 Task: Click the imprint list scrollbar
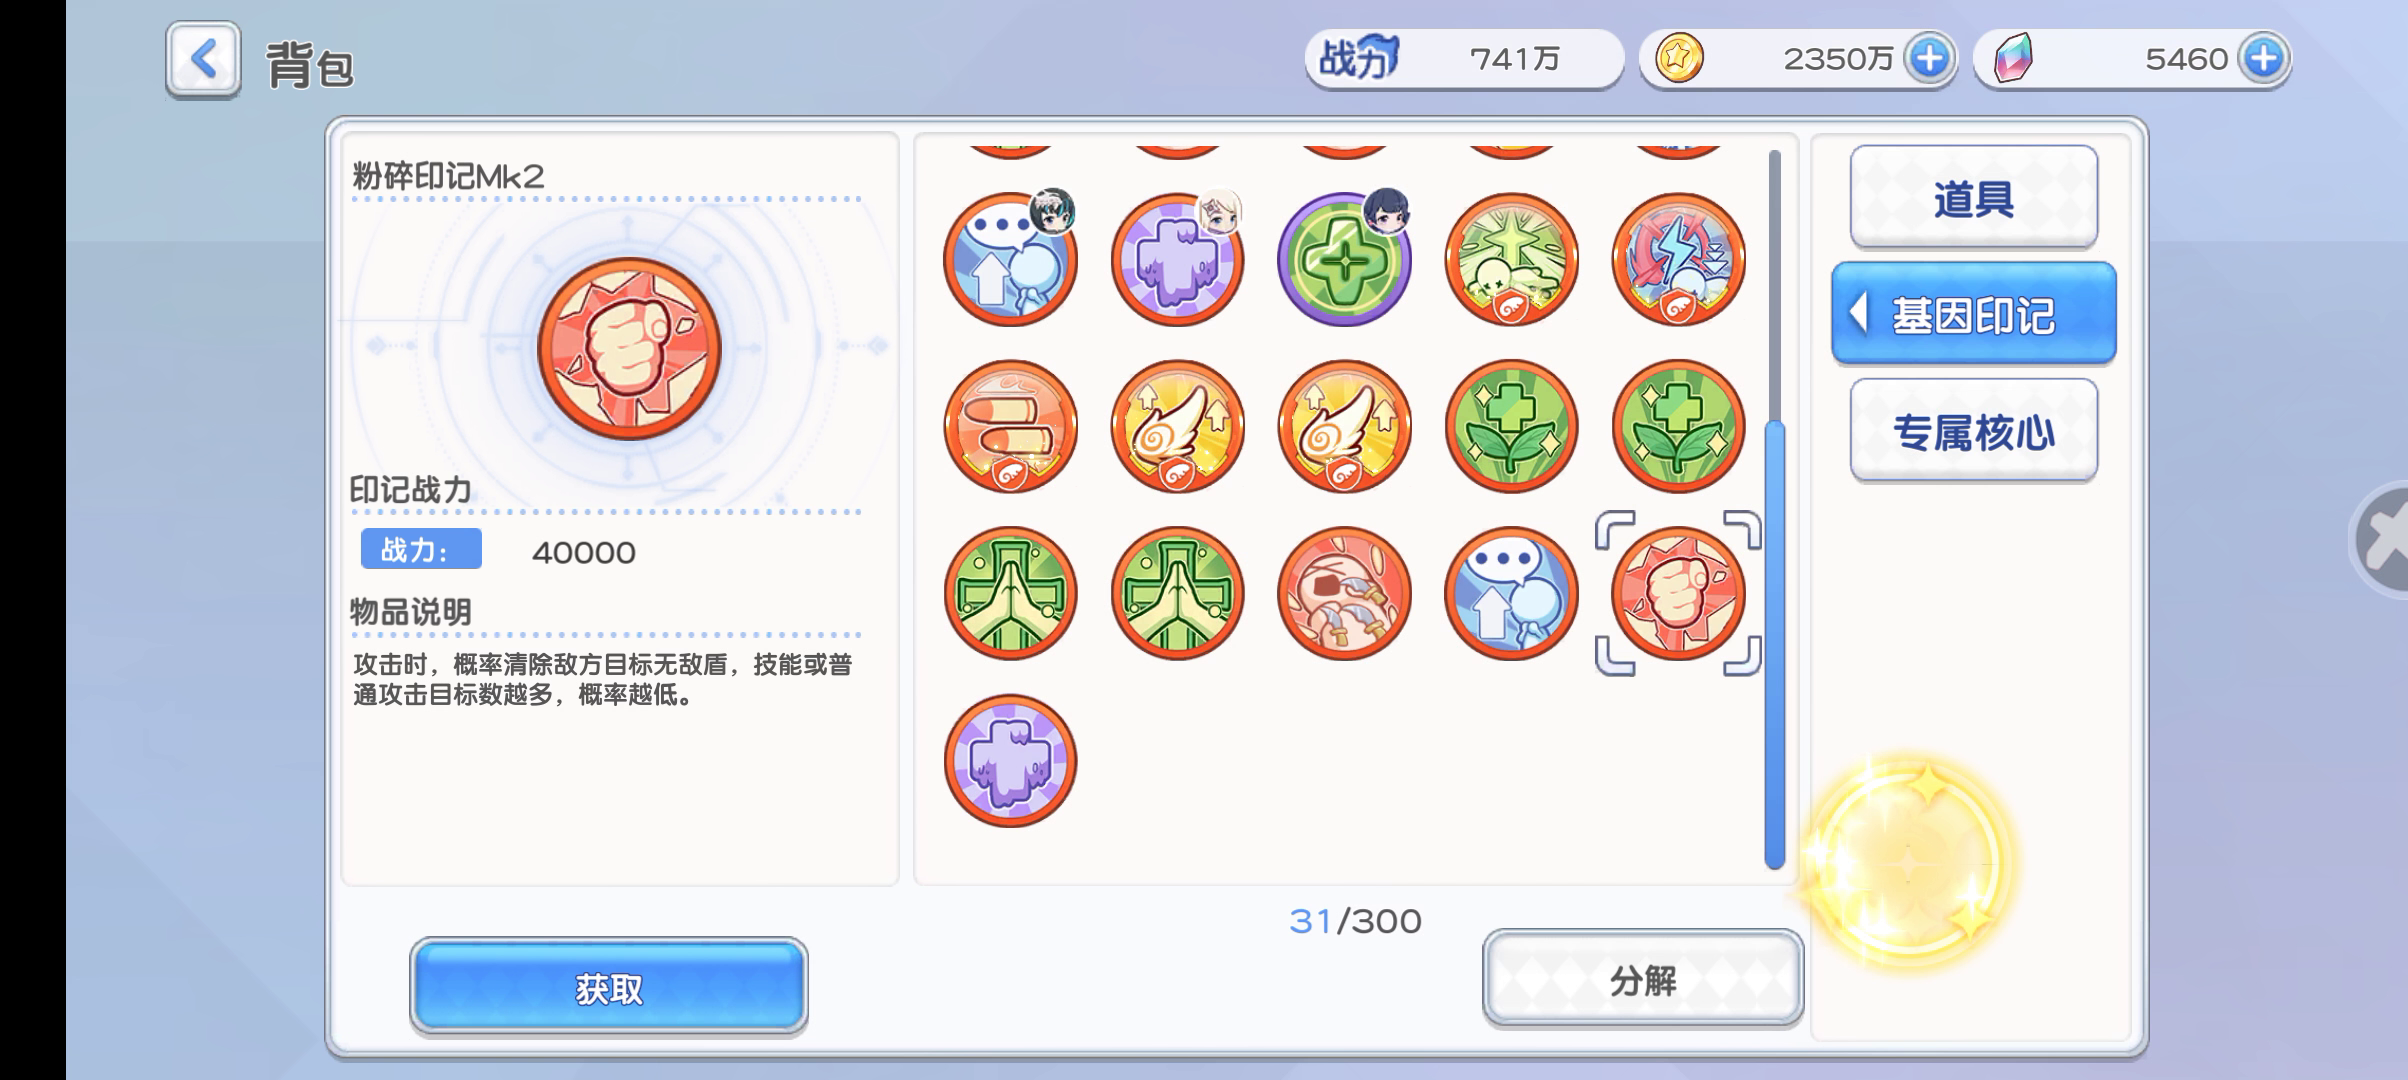[x=1775, y=510]
